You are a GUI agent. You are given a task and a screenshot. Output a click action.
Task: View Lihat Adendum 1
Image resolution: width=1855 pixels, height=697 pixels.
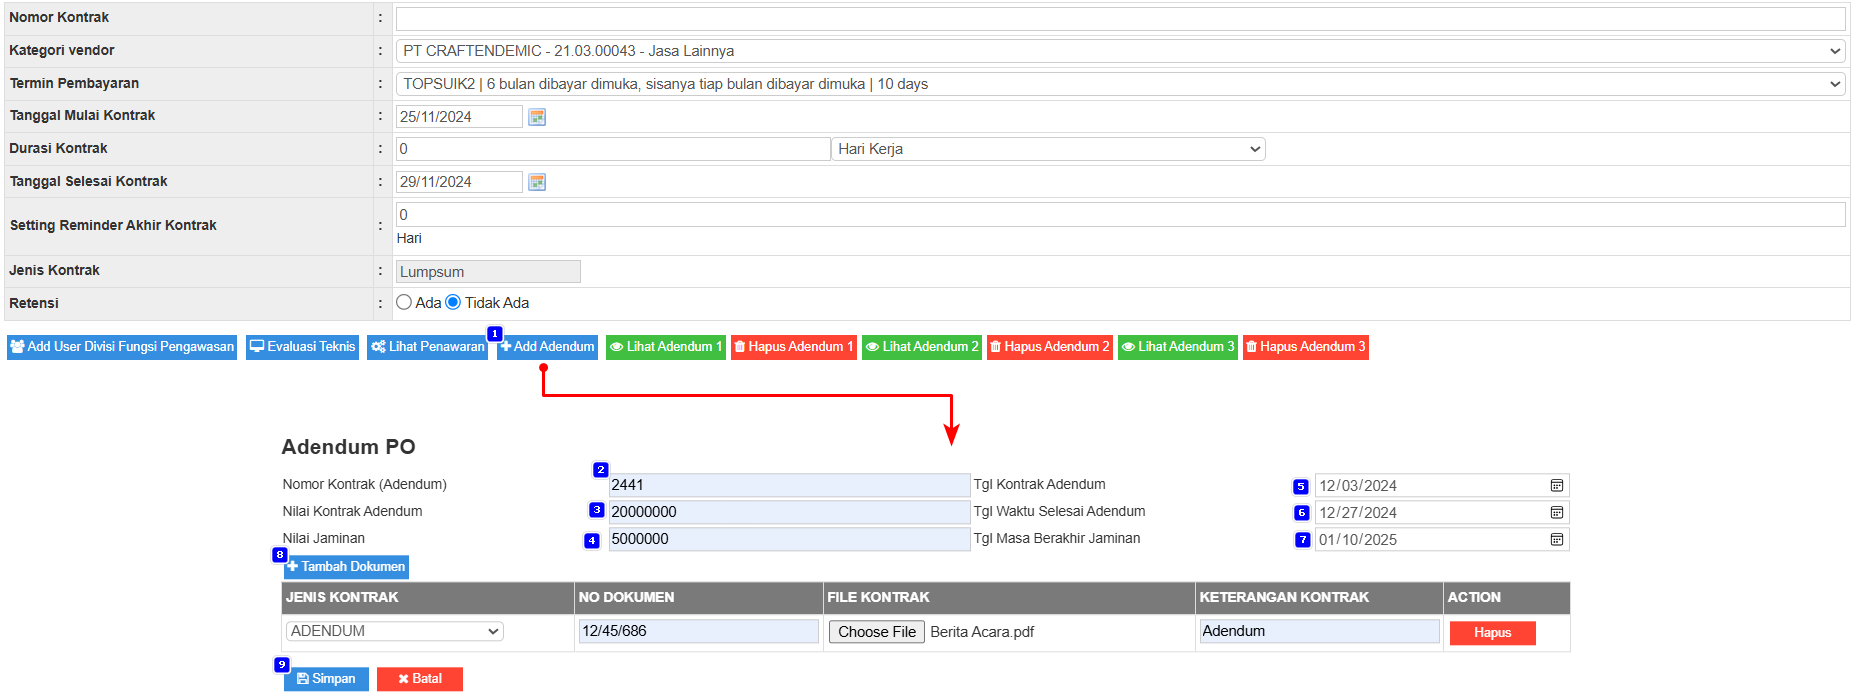click(665, 347)
